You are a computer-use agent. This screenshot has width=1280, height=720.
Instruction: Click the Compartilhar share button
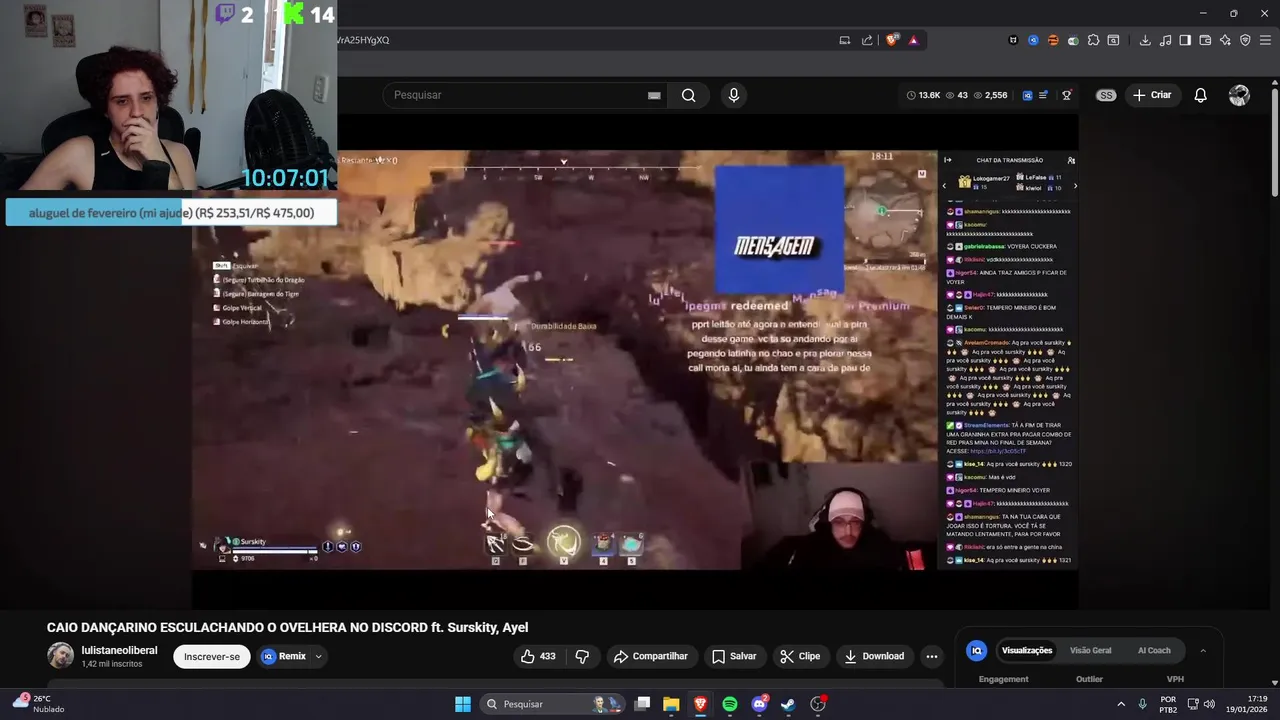650,656
